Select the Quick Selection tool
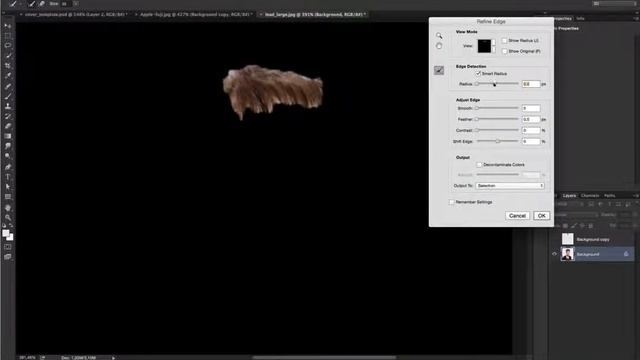This screenshot has height=360, width=640. pyautogui.click(x=8, y=56)
